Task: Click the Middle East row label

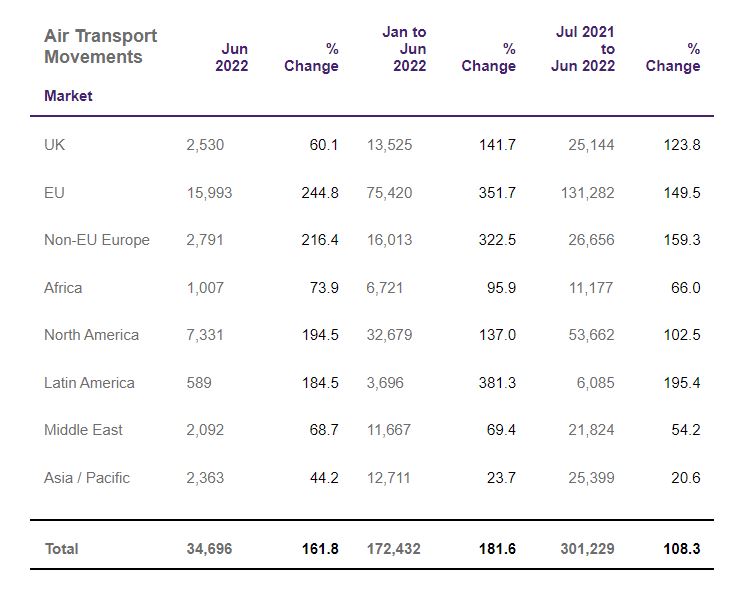Action: click(x=83, y=430)
